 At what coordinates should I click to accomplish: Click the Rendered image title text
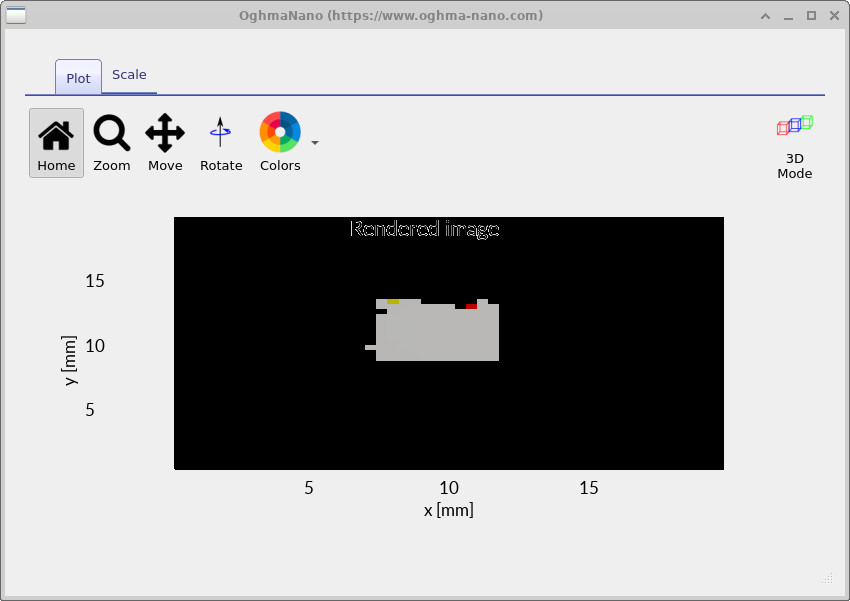(424, 229)
